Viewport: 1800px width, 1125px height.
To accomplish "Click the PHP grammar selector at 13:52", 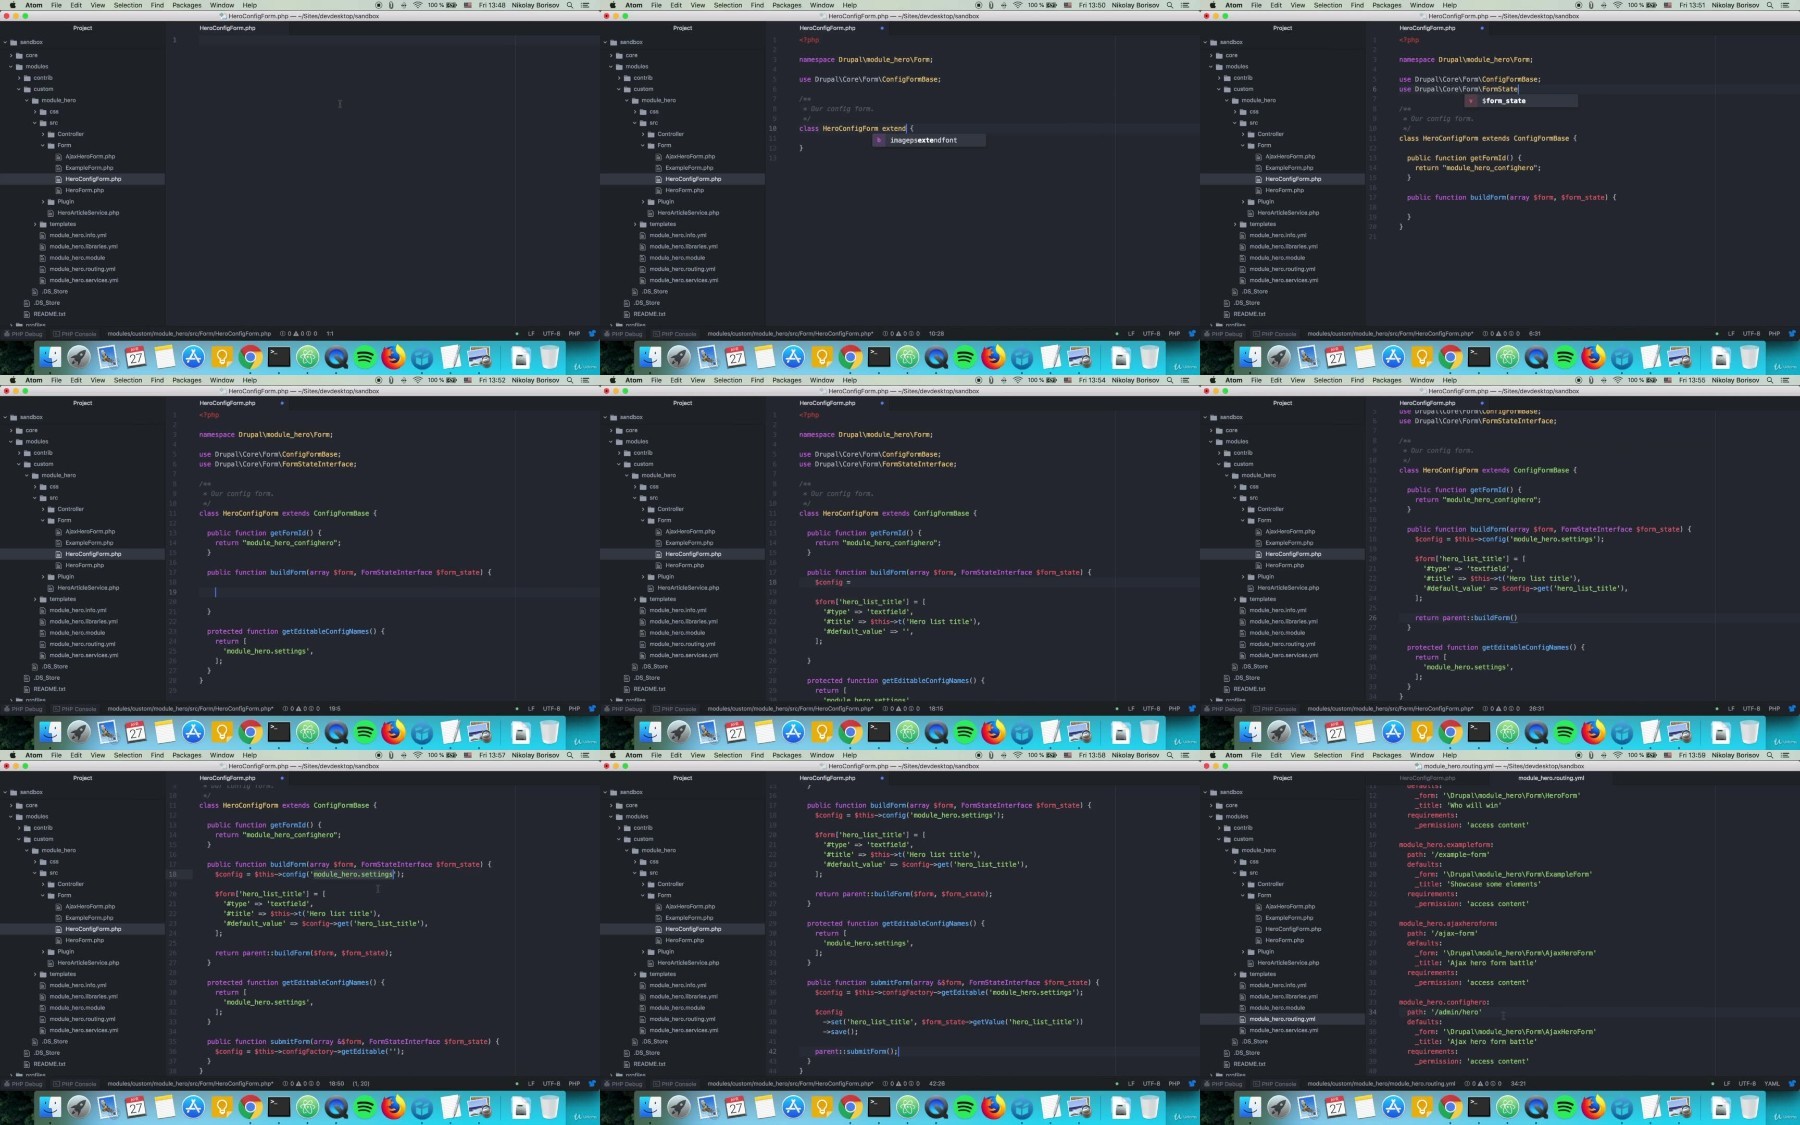I will tap(574, 709).
